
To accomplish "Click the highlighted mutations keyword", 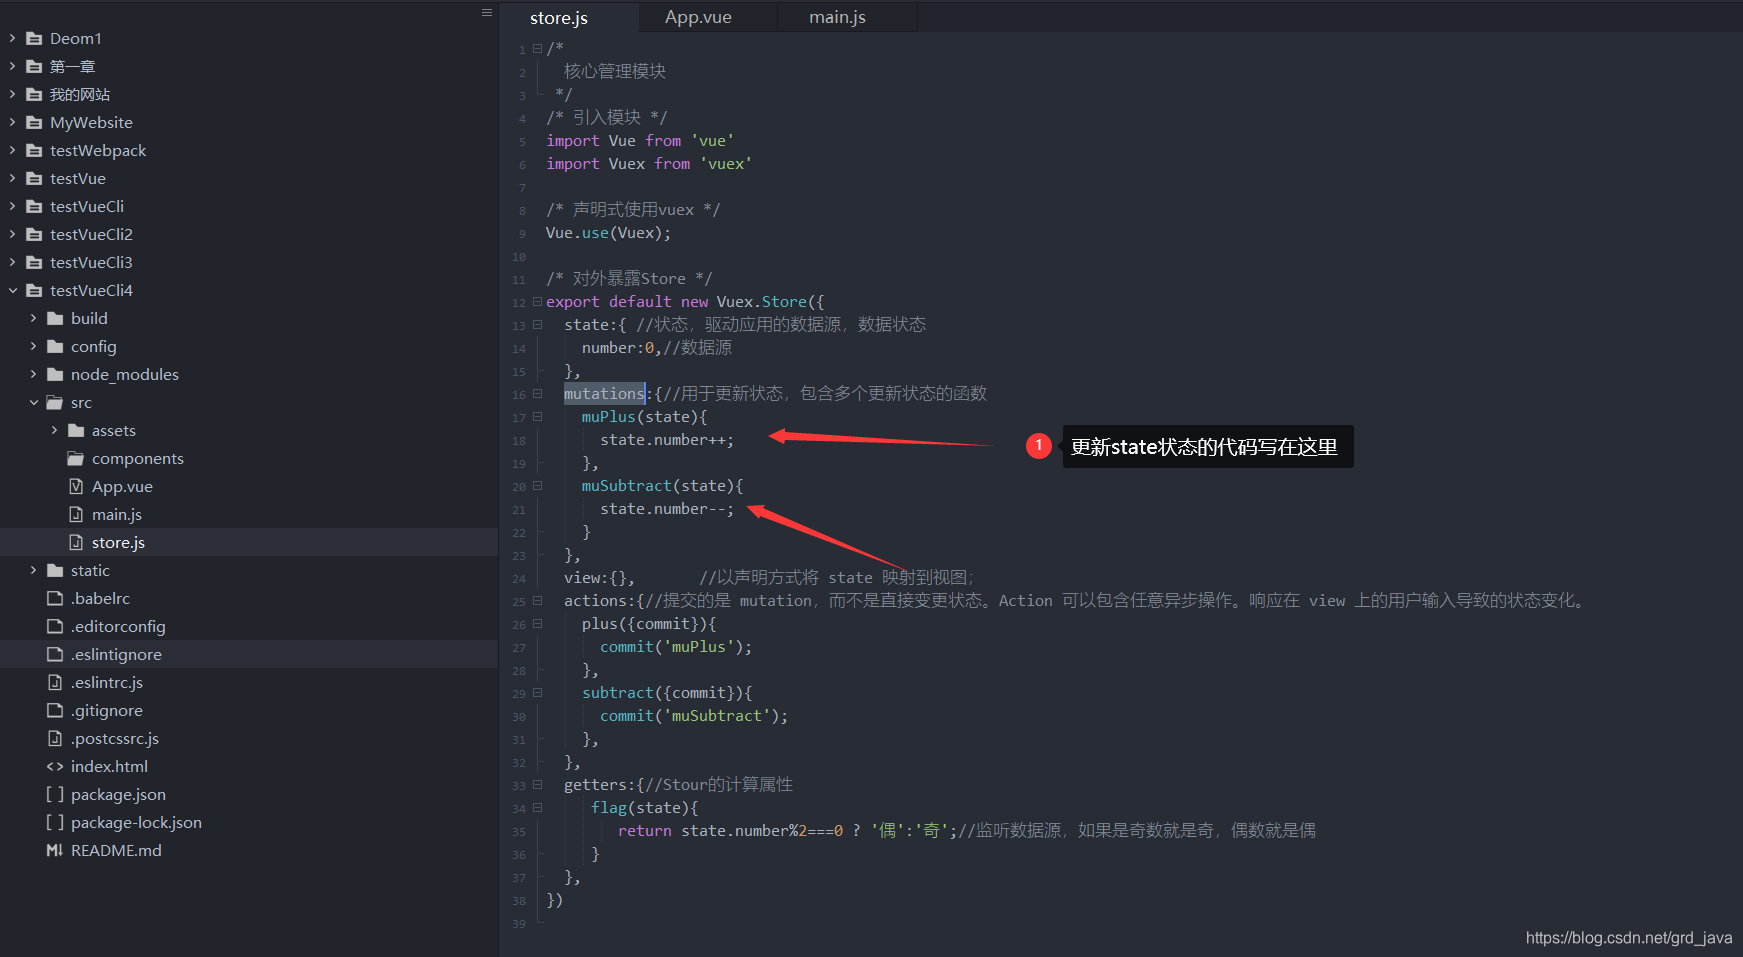I will click(x=604, y=393).
